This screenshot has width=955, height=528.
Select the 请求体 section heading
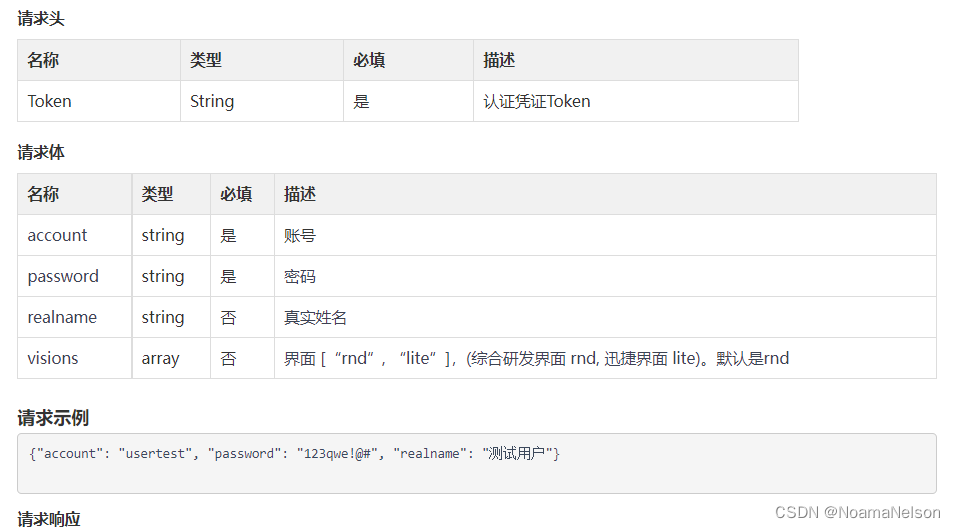tap(41, 152)
